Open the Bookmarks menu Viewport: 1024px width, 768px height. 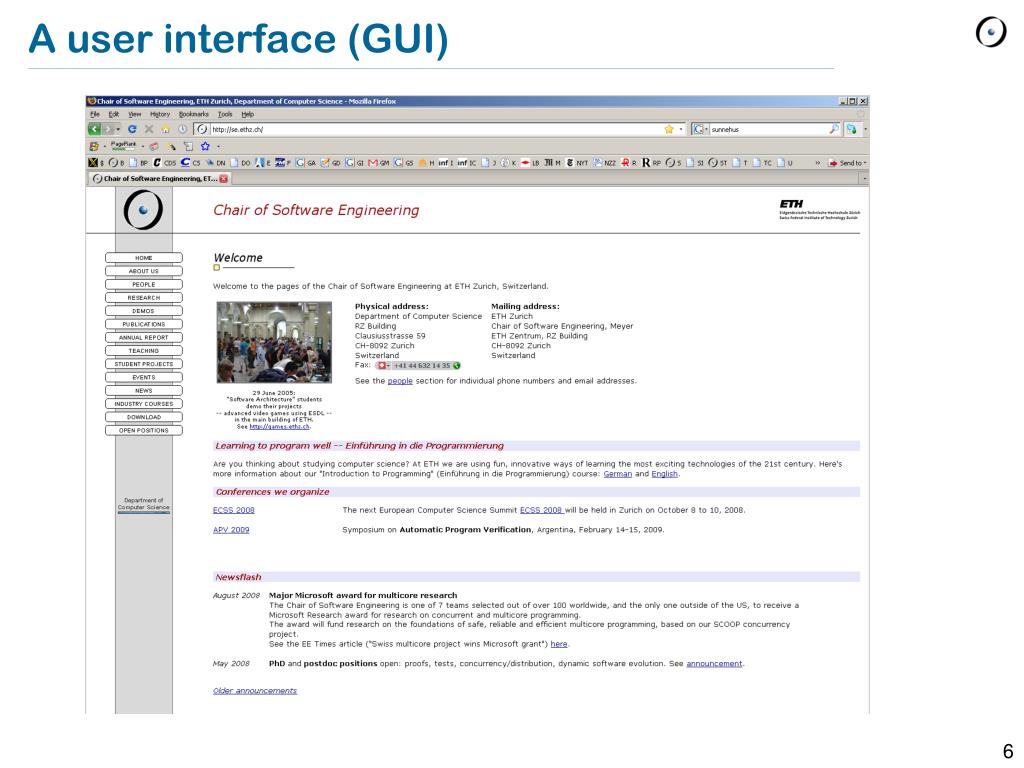tap(193, 114)
